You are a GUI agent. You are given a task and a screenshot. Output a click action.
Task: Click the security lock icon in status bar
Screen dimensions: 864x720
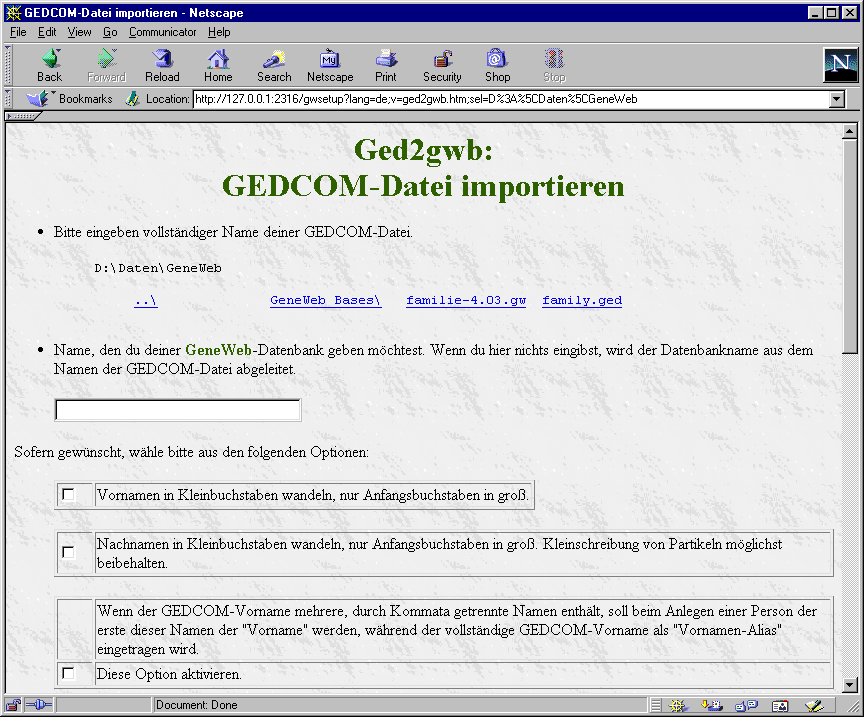coord(13,705)
